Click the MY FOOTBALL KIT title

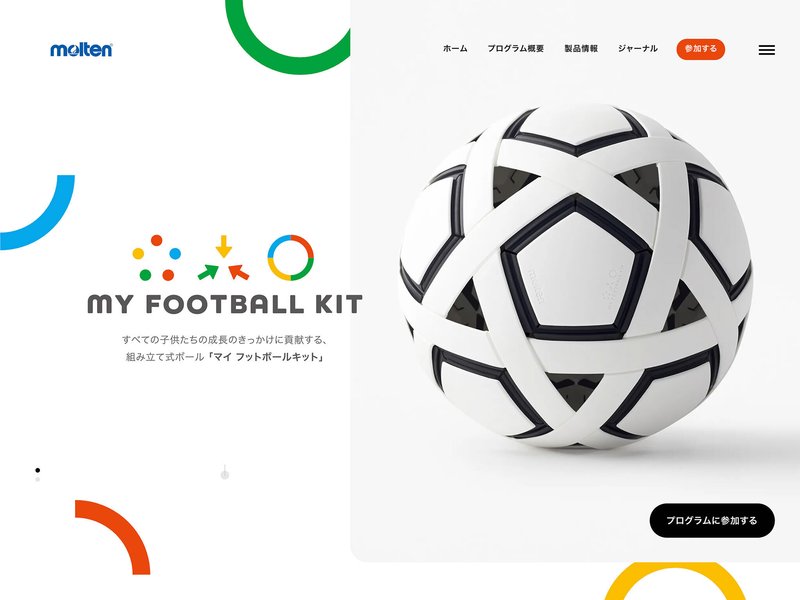pos(225,304)
